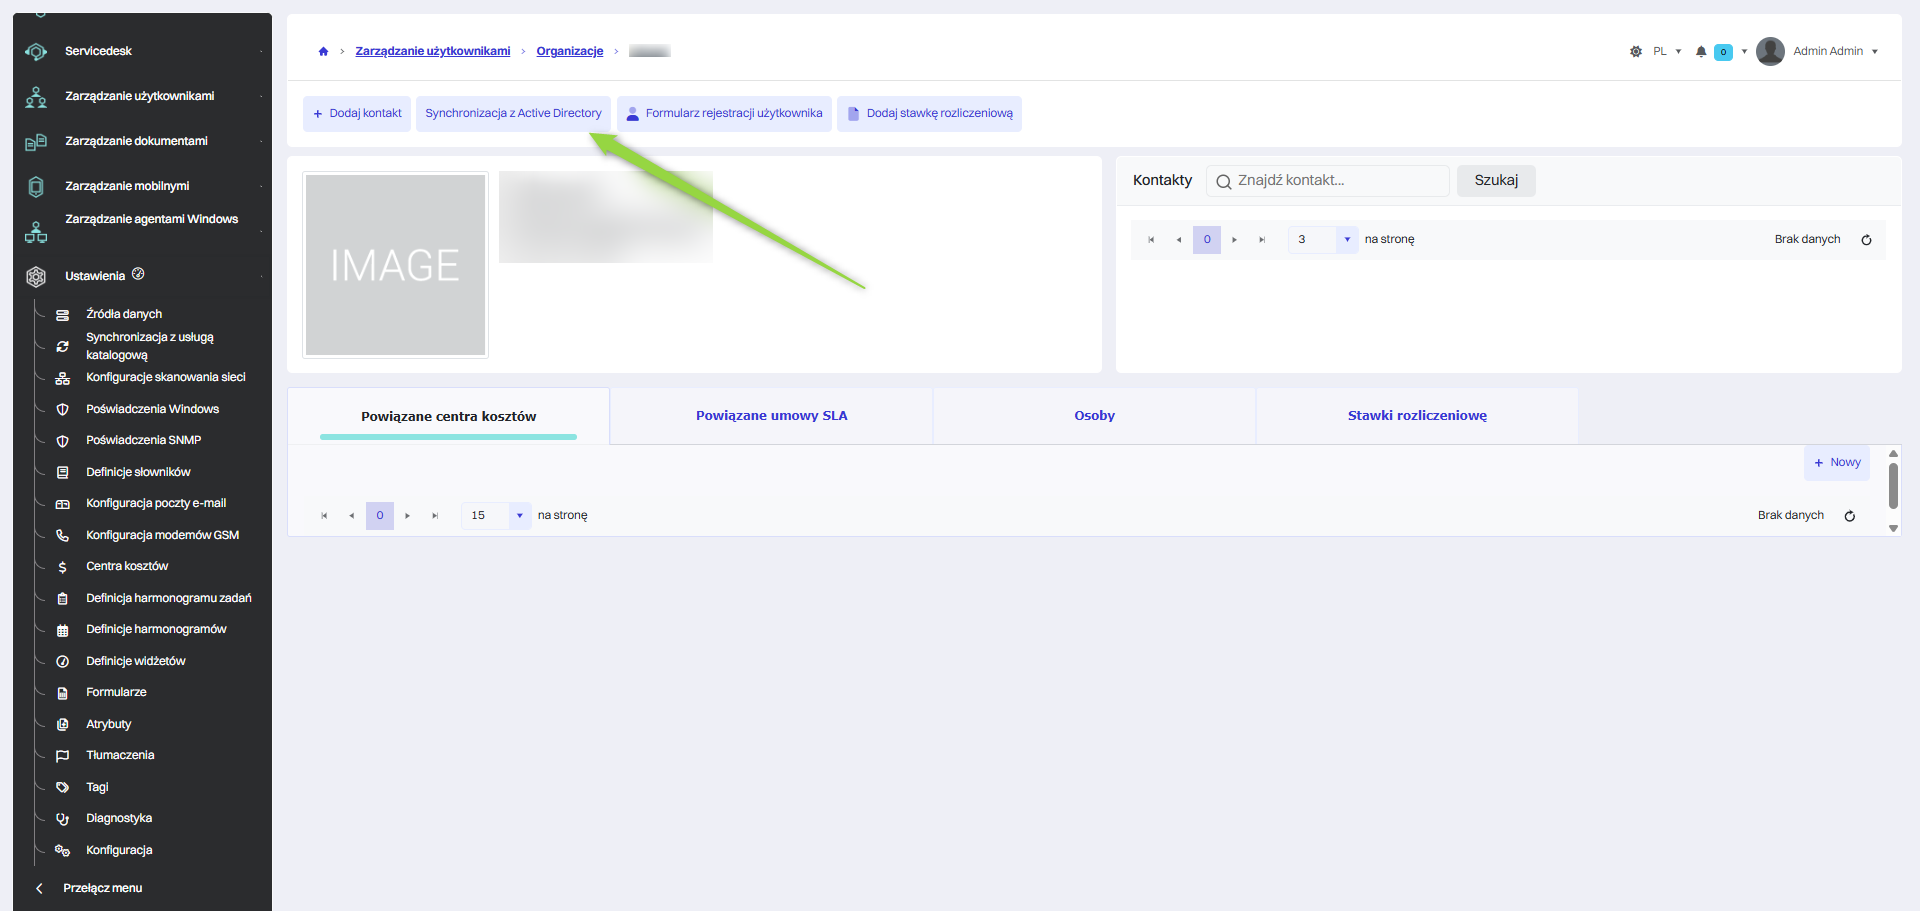
Task: Open the notifications bell icon
Action: (1701, 52)
